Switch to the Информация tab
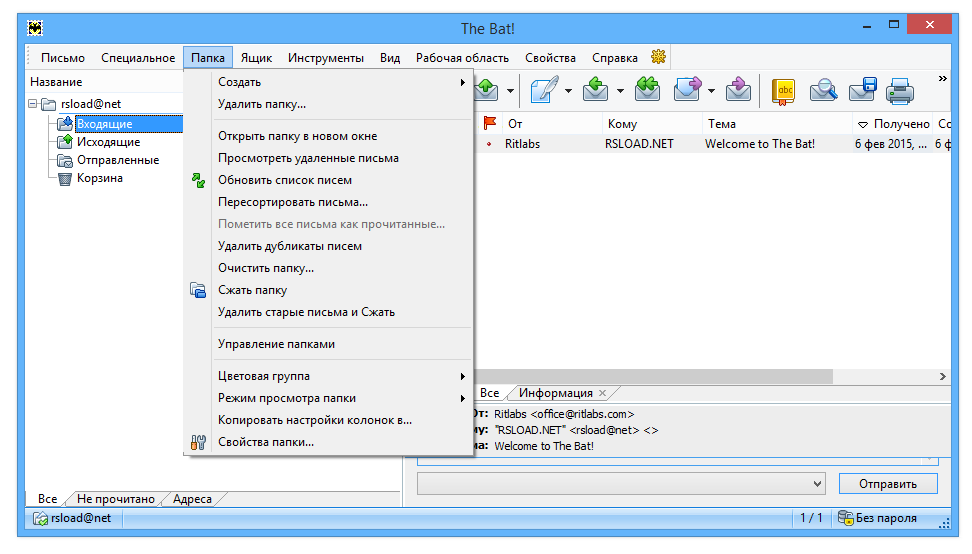972x554 pixels. click(x=555, y=393)
